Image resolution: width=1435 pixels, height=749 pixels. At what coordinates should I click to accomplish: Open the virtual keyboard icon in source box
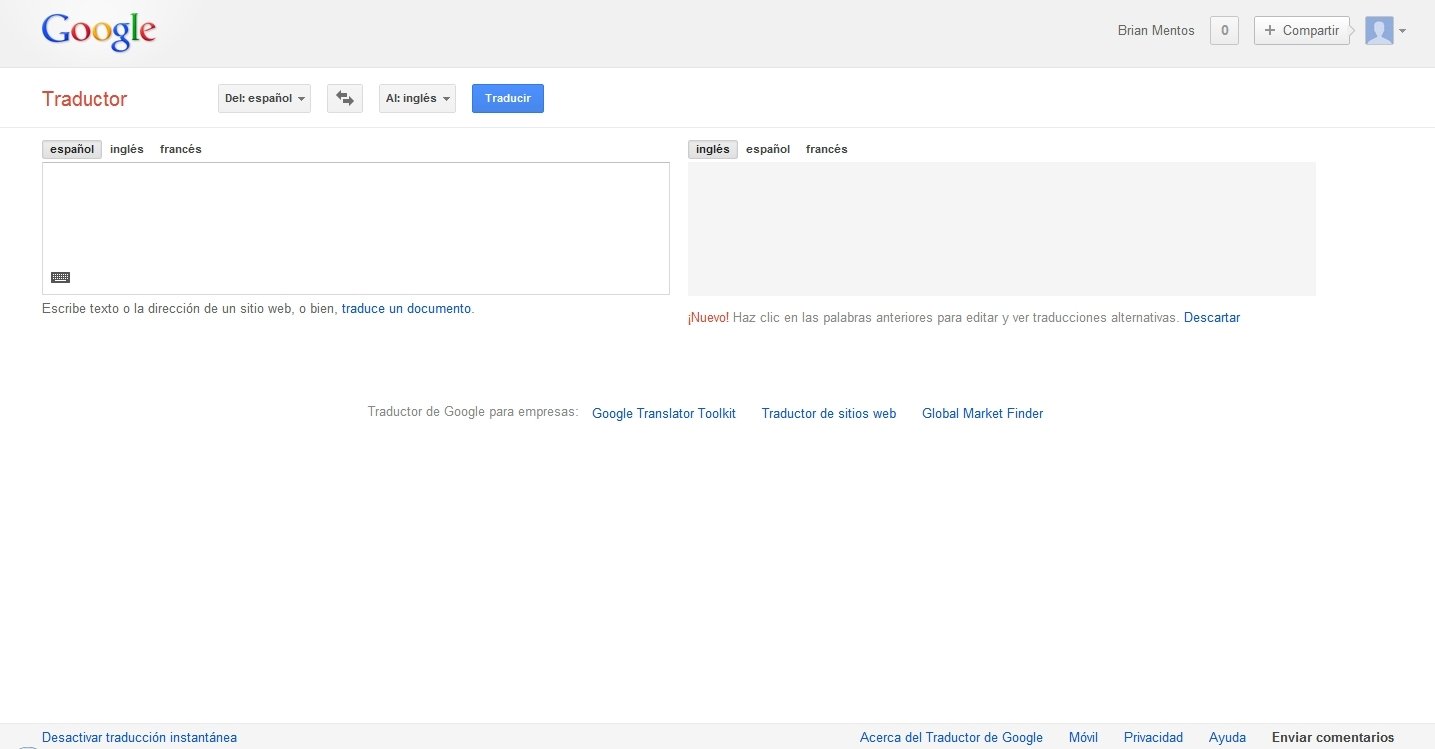pos(60,277)
